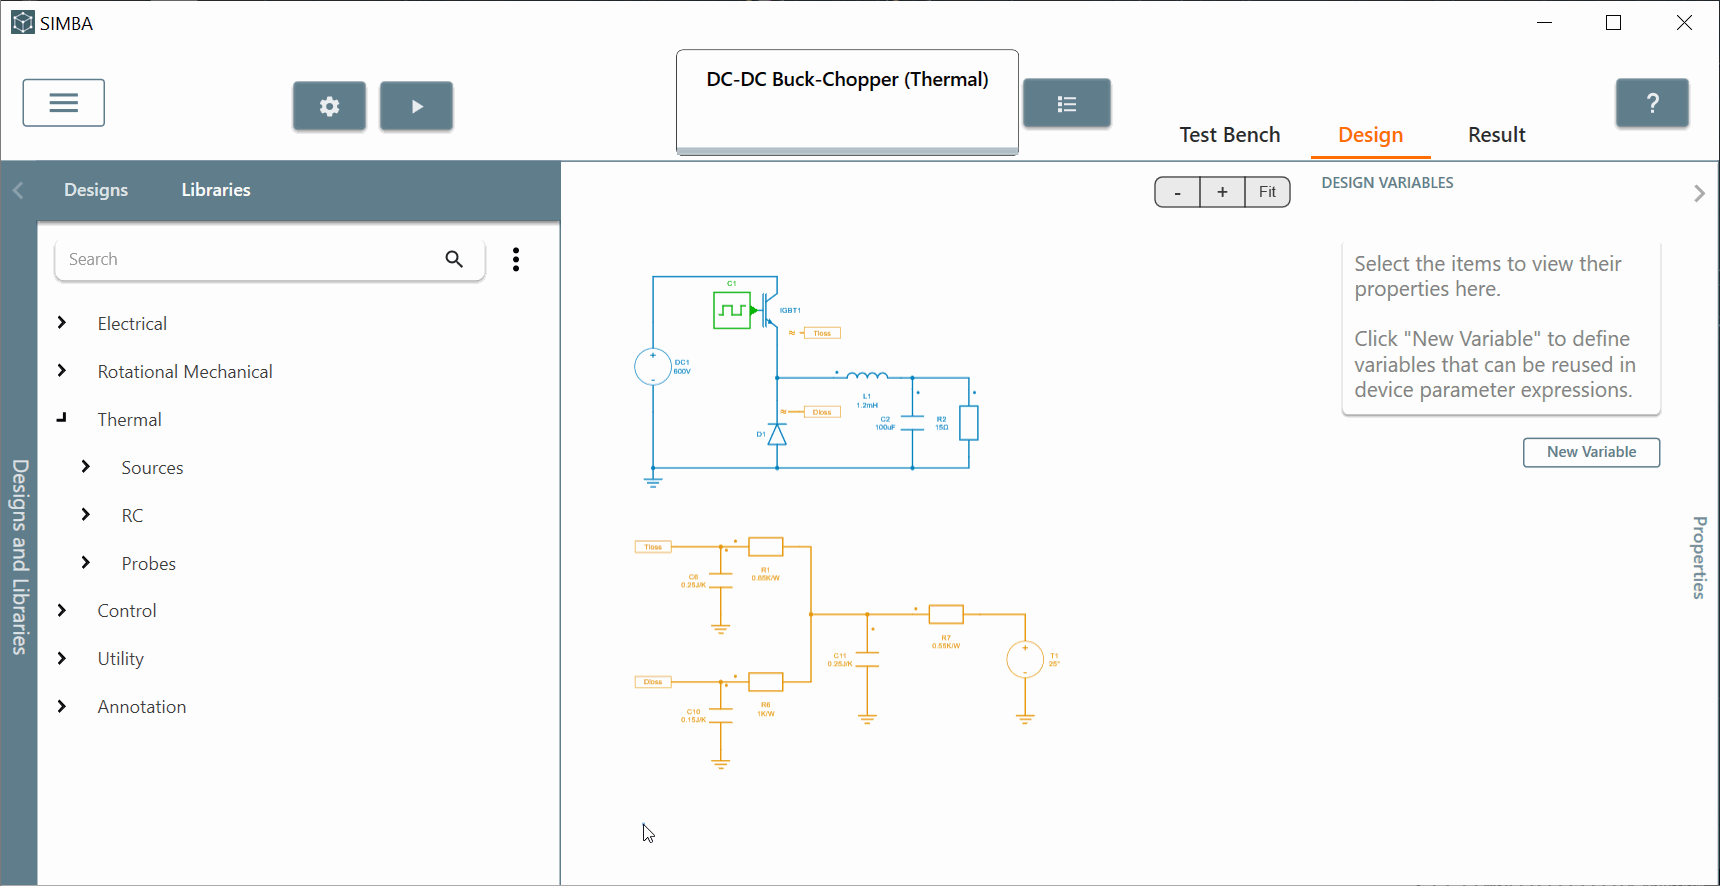Select the C8 thermal capacitor

[x=721, y=581]
